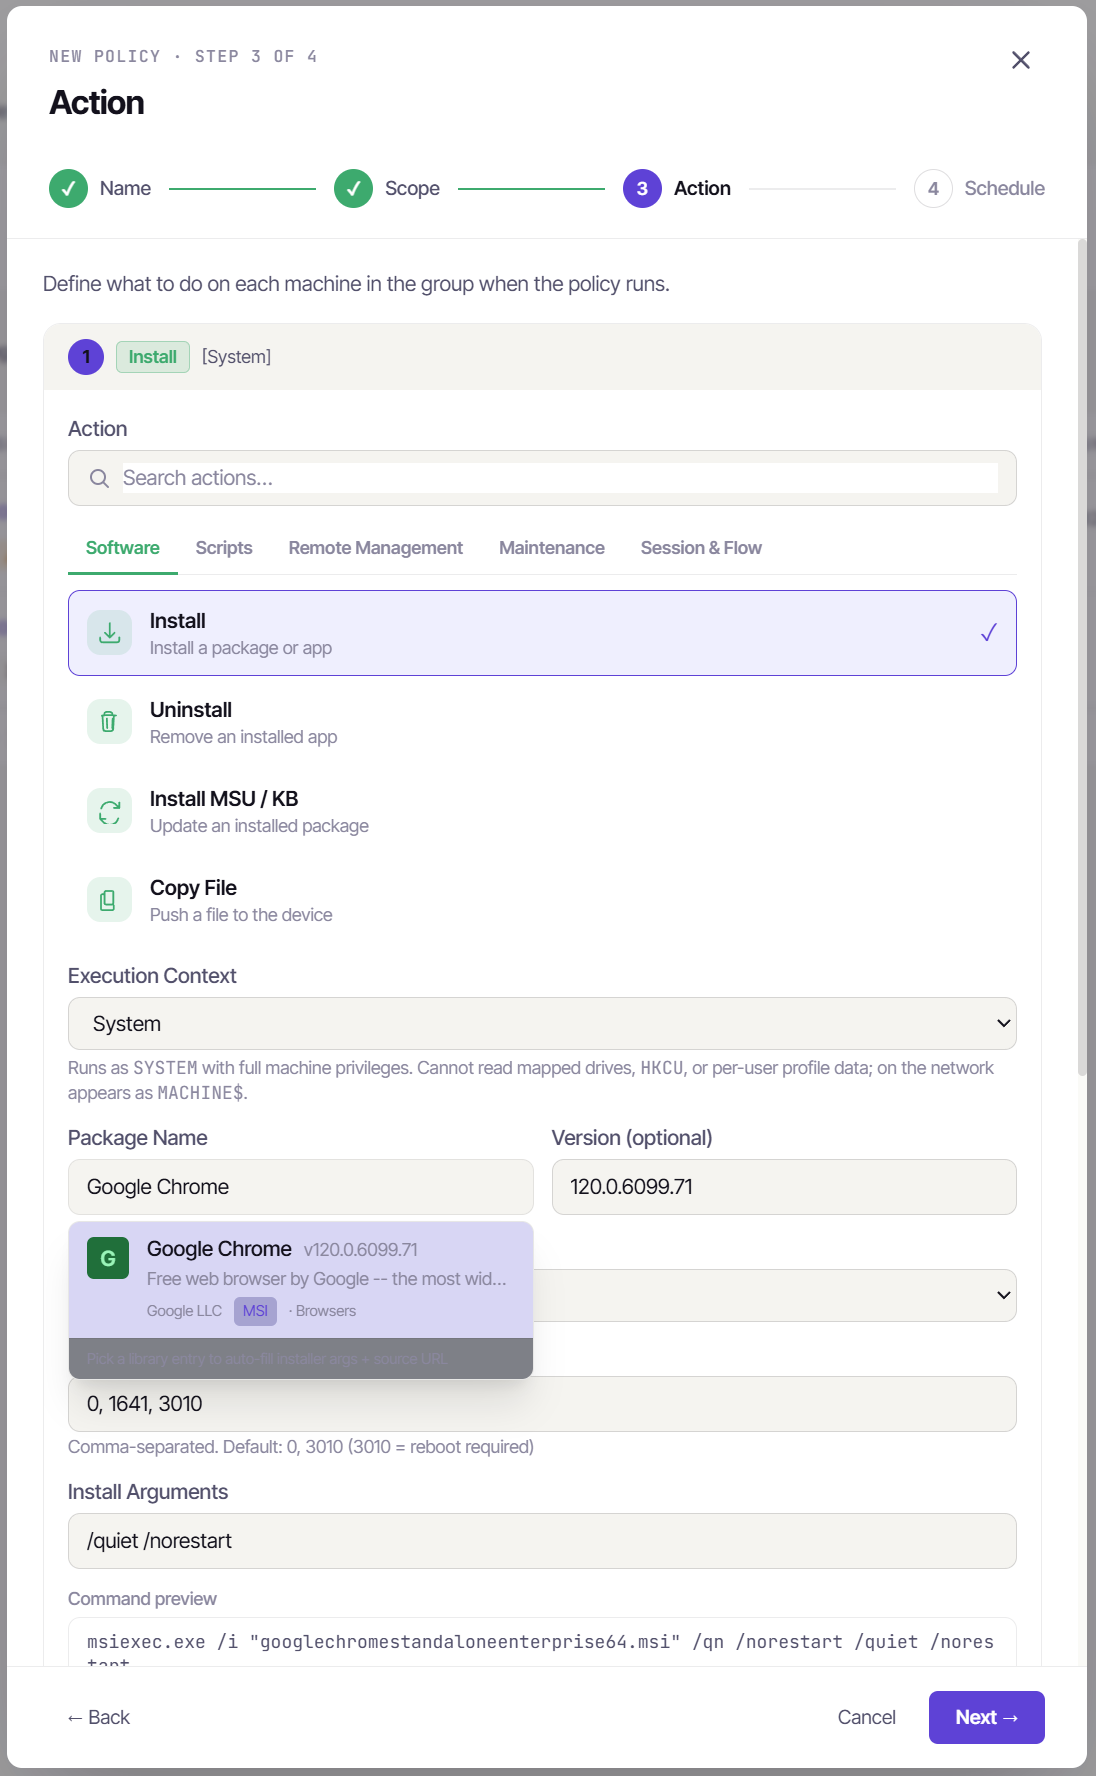Close the New Policy dialog
The height and width of the screenshot is (1776, 1096).
click(1020, 60)
